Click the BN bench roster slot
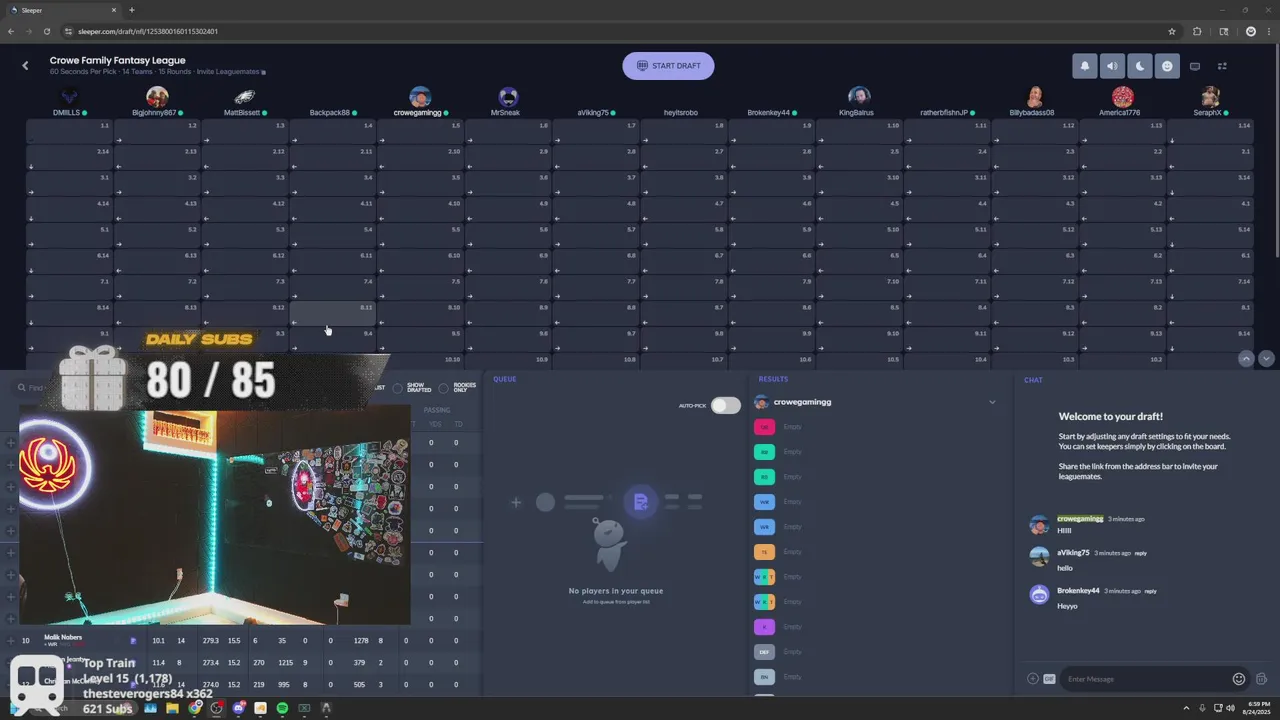This screenshot has height=720, width=1280. pyautogui.click(x=764, y=677)
